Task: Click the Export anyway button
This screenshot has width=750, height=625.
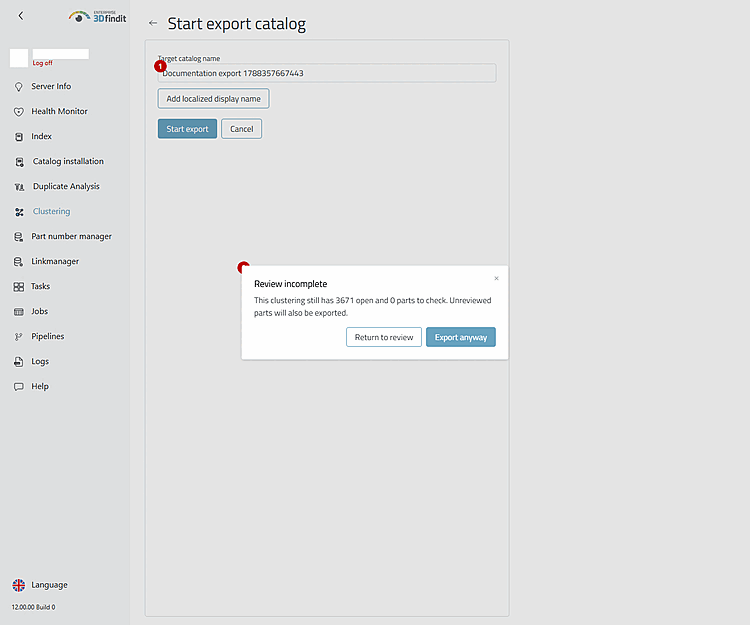Action: pyautogui.click(x=461, y=337)
